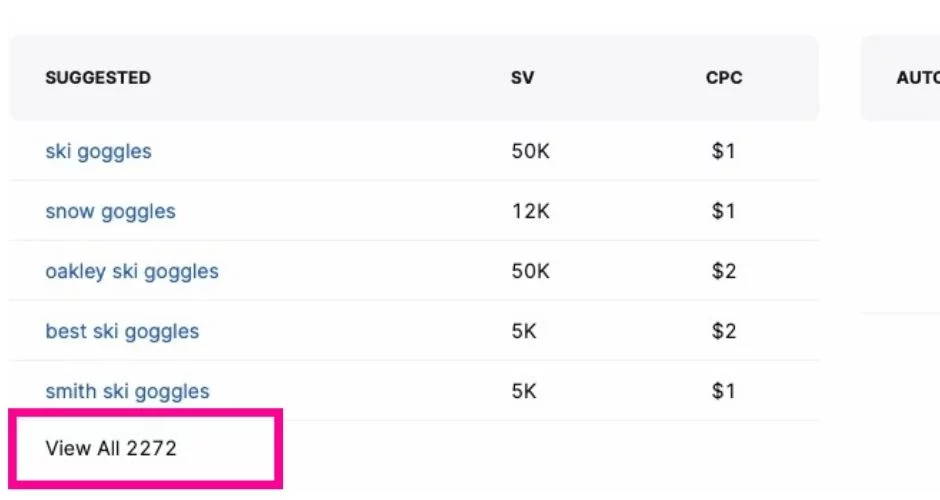
Task: Open the "snow goggles" keyword link
Action: (x=110, y=212)
